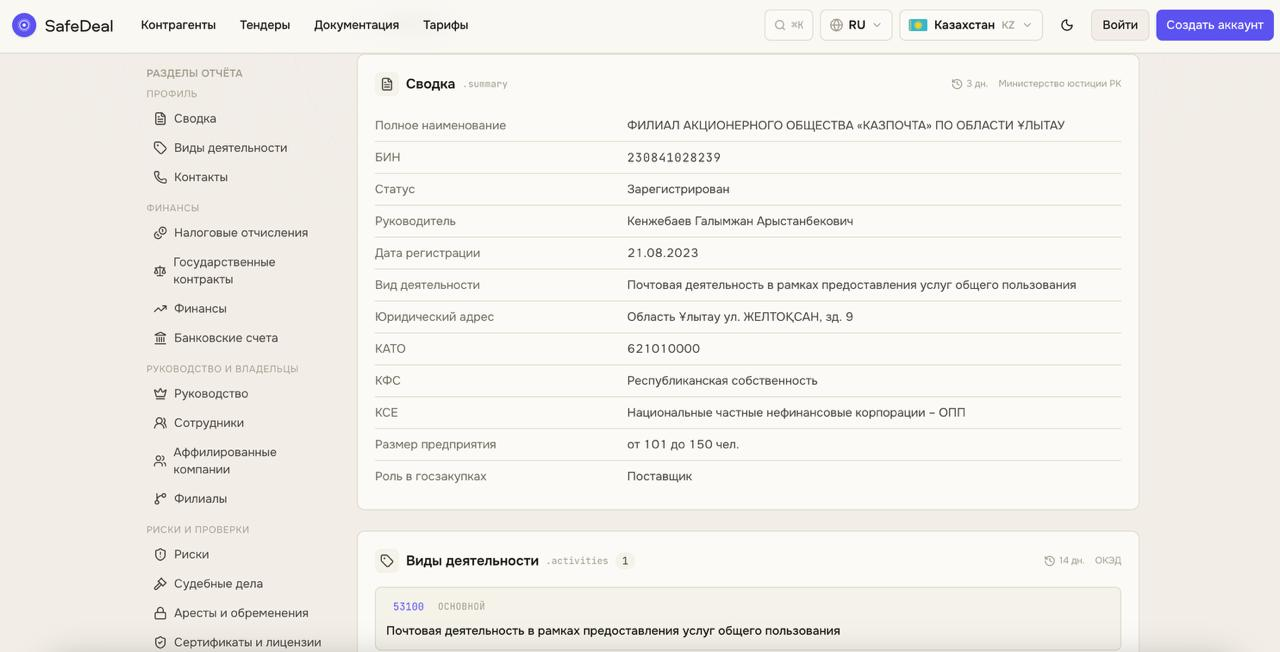Click the tag icon in Виды деятельности card header
This screenshot has width=1280, height=652.
(387, 561)
